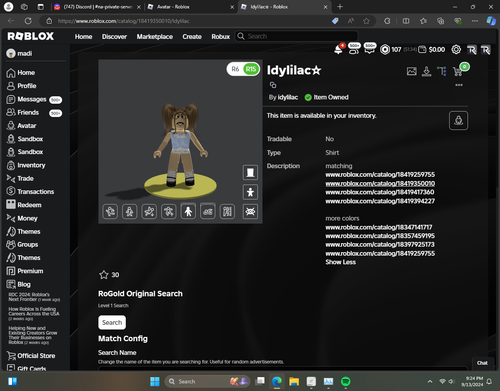This screenshot has height=391, width=500.
Task: Open more colors link 18347141717
Action: pyautogui.click(x=379, y=227)
